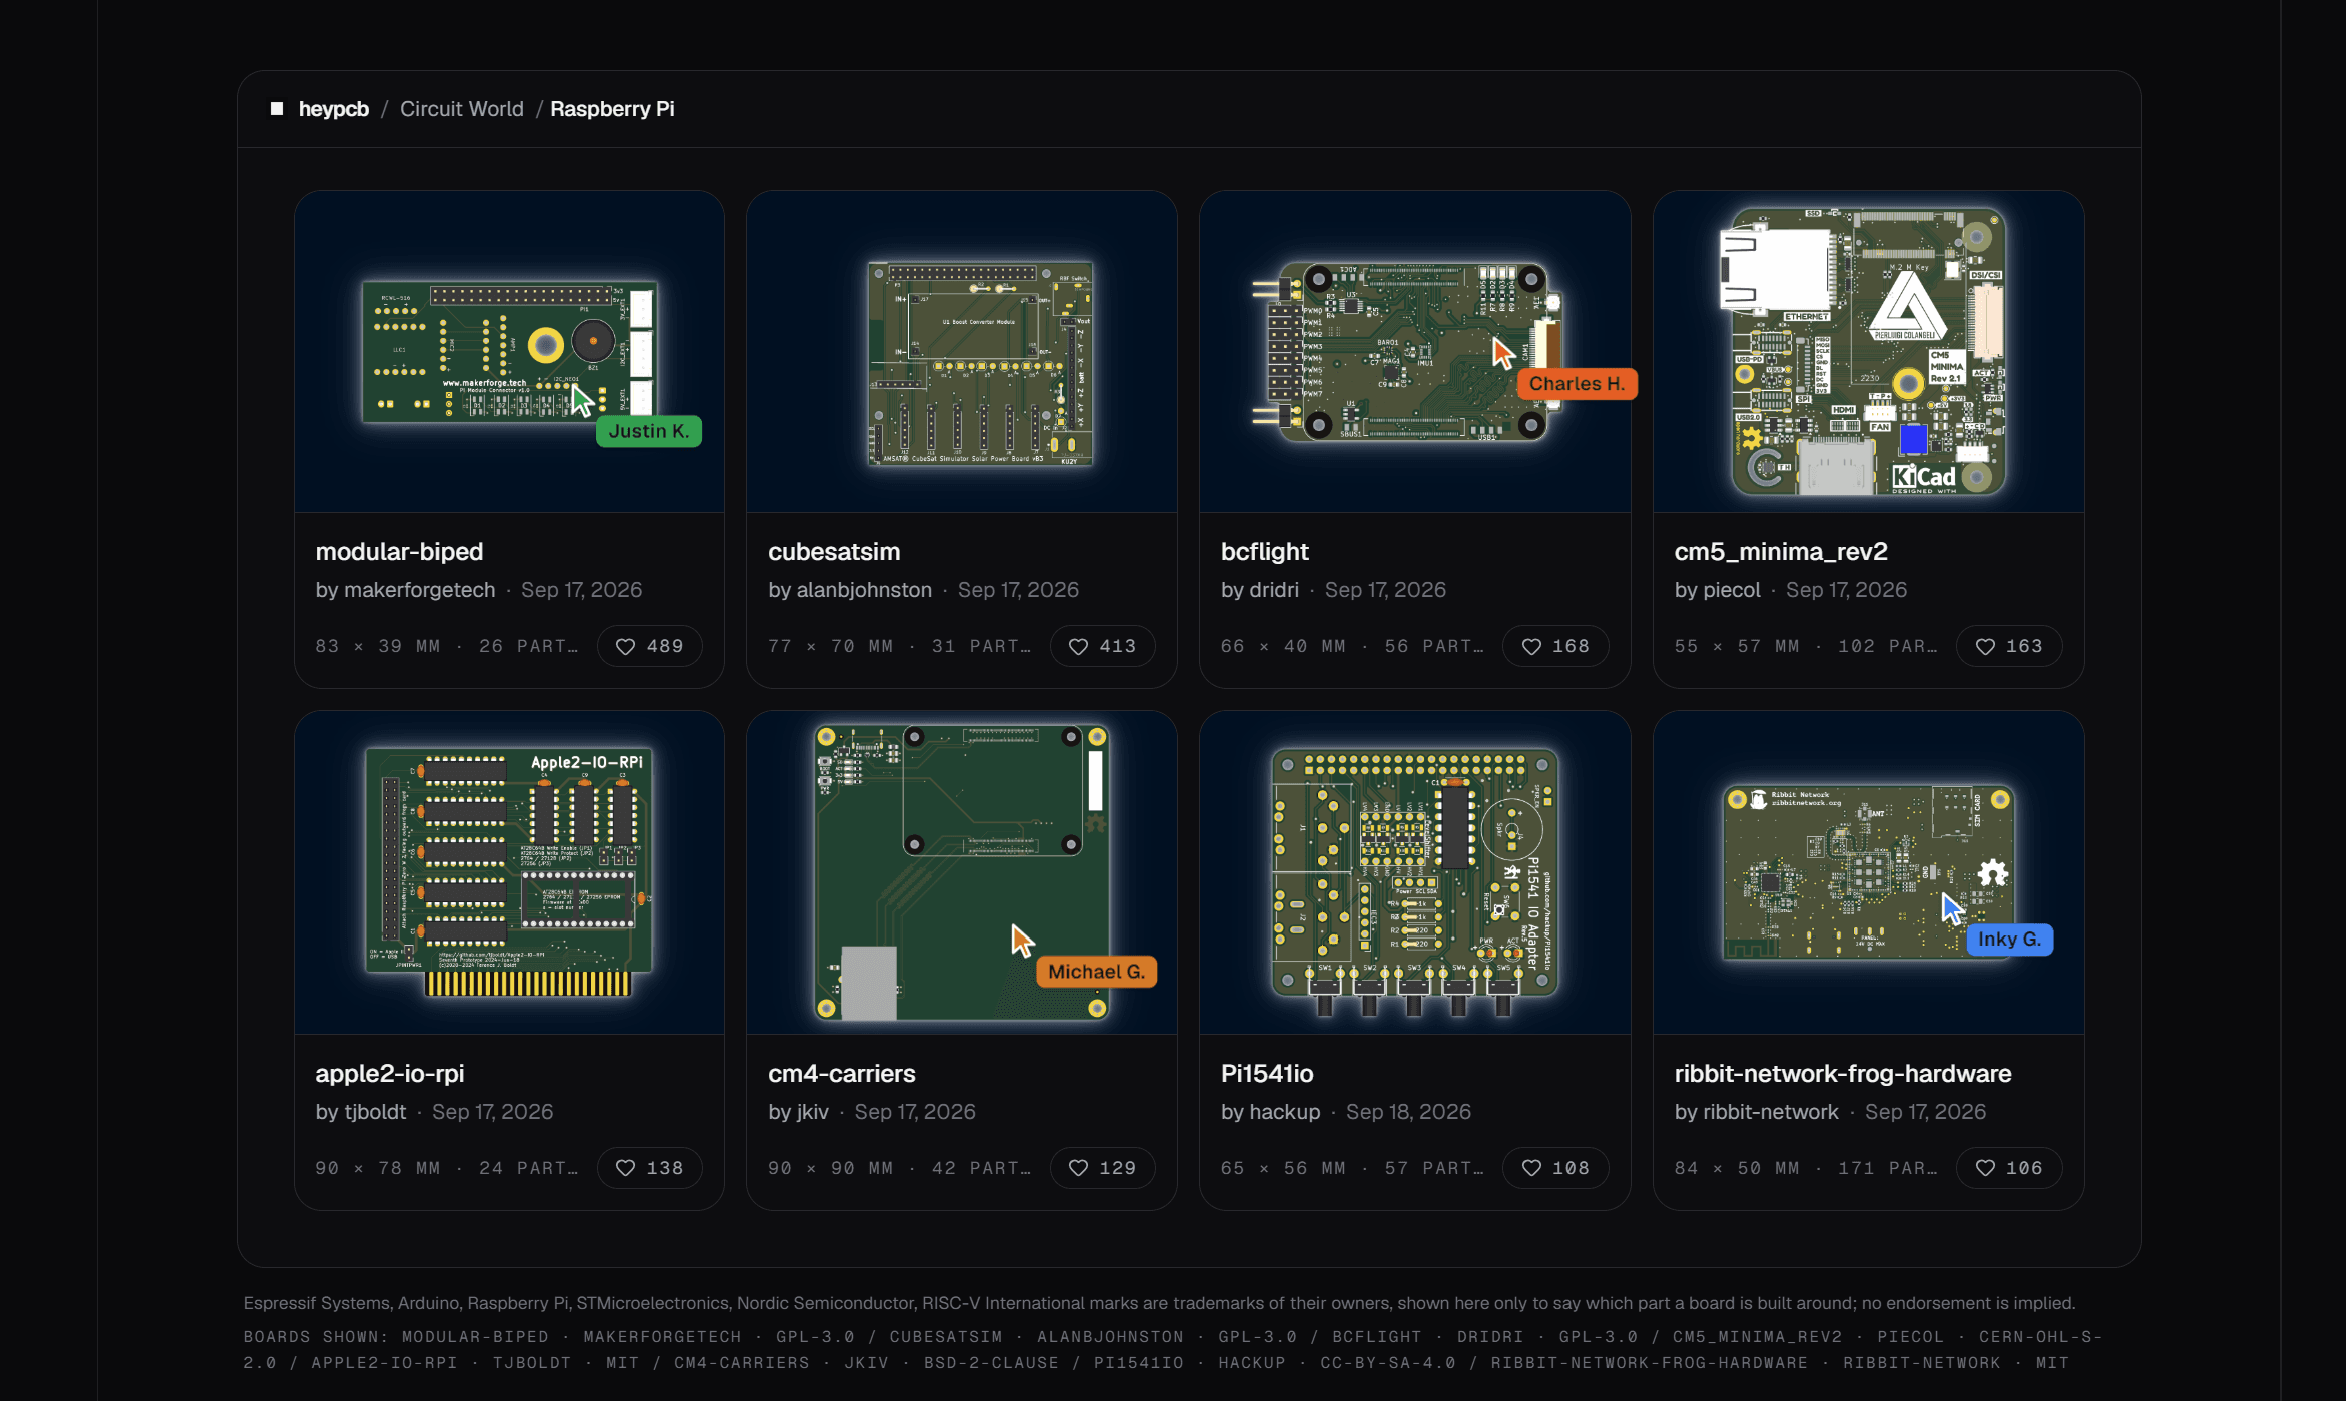Like the apple2-io-rpi board (138 hearts)
The width and height of the screenshot is (2346, 1401).
click(650, 1168)
